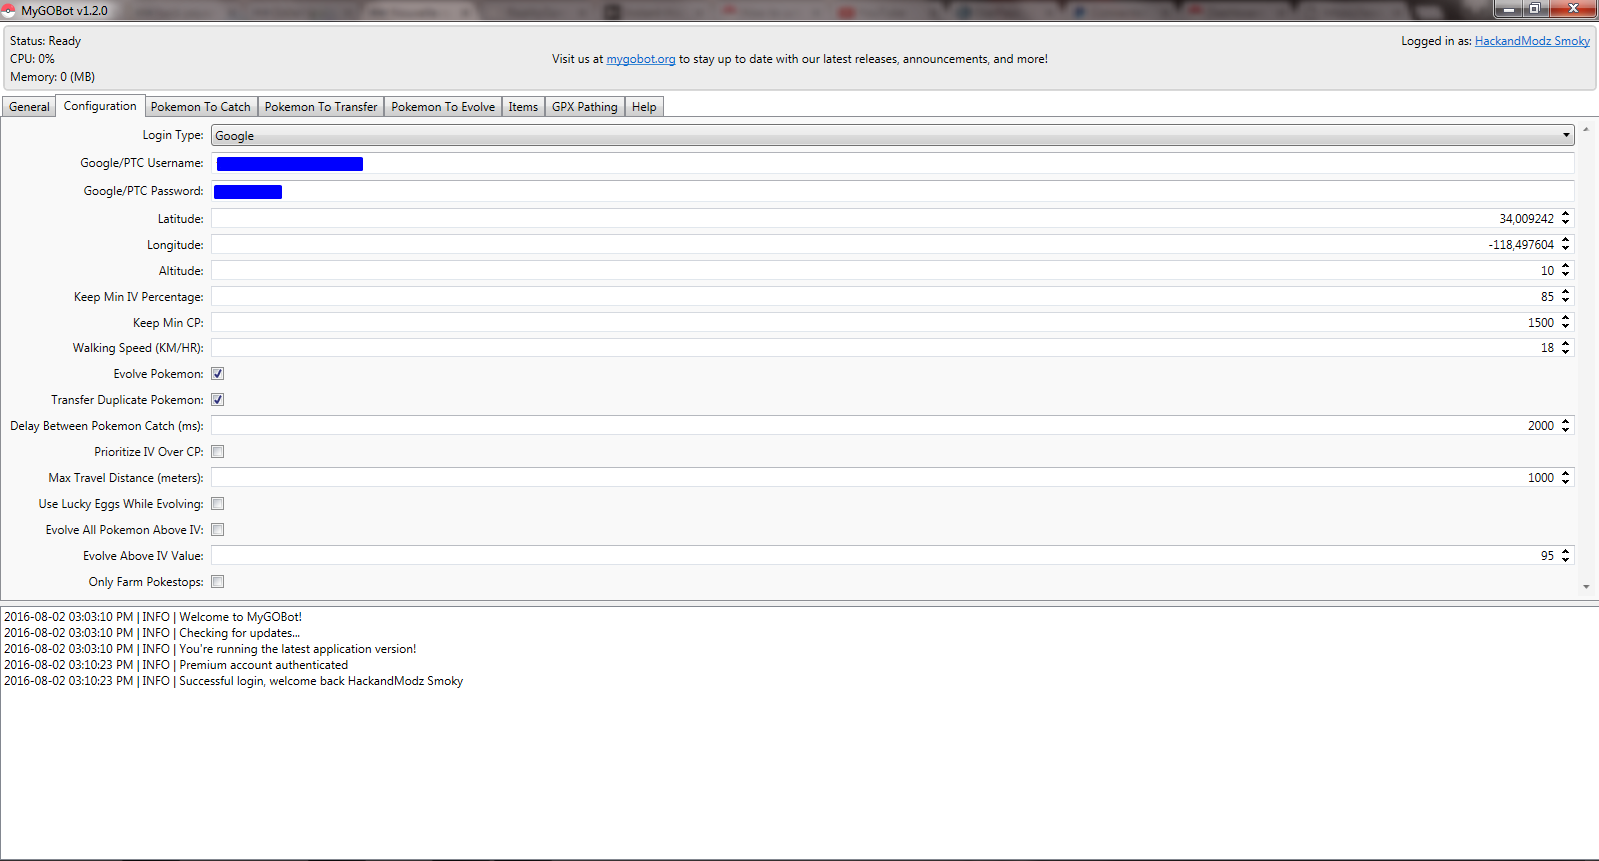Decrease Walking Speed with down arrow

[x=1566, y=353]
